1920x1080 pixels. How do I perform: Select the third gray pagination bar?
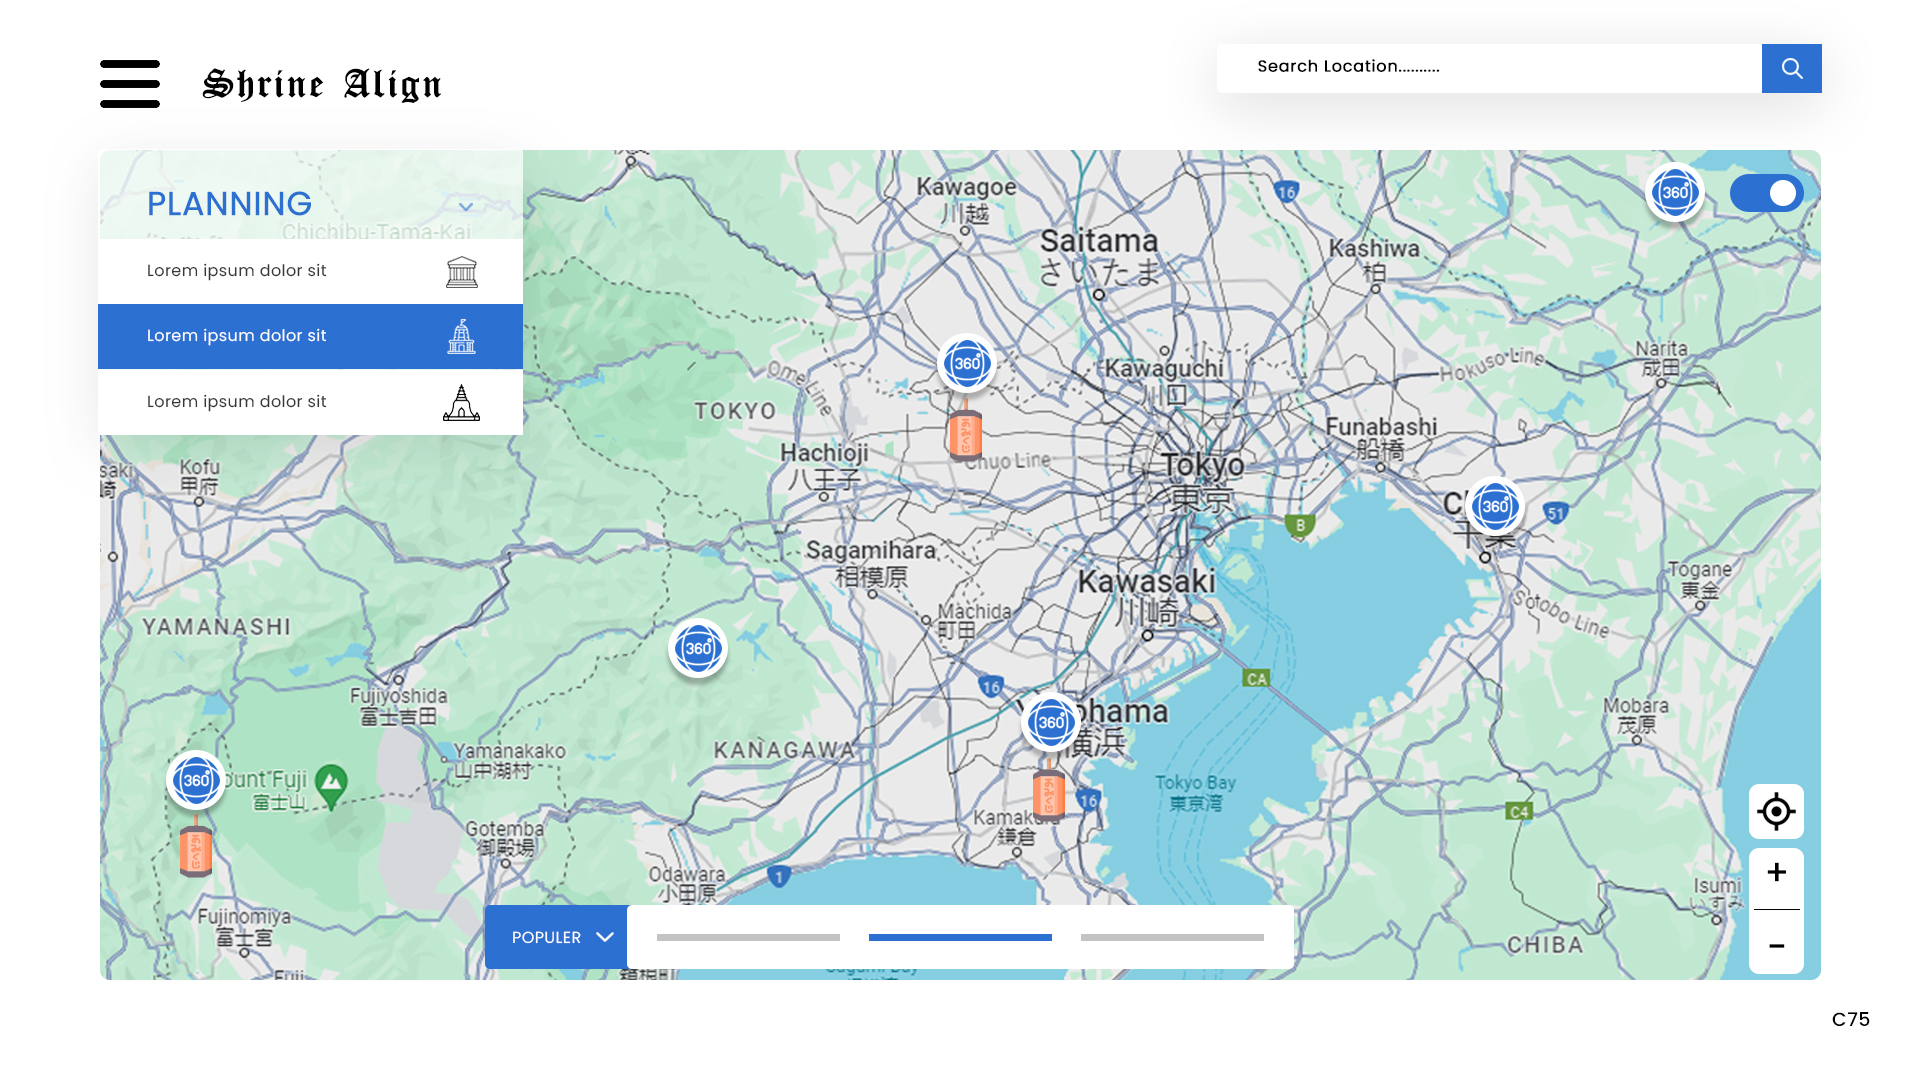[1172, 937]
